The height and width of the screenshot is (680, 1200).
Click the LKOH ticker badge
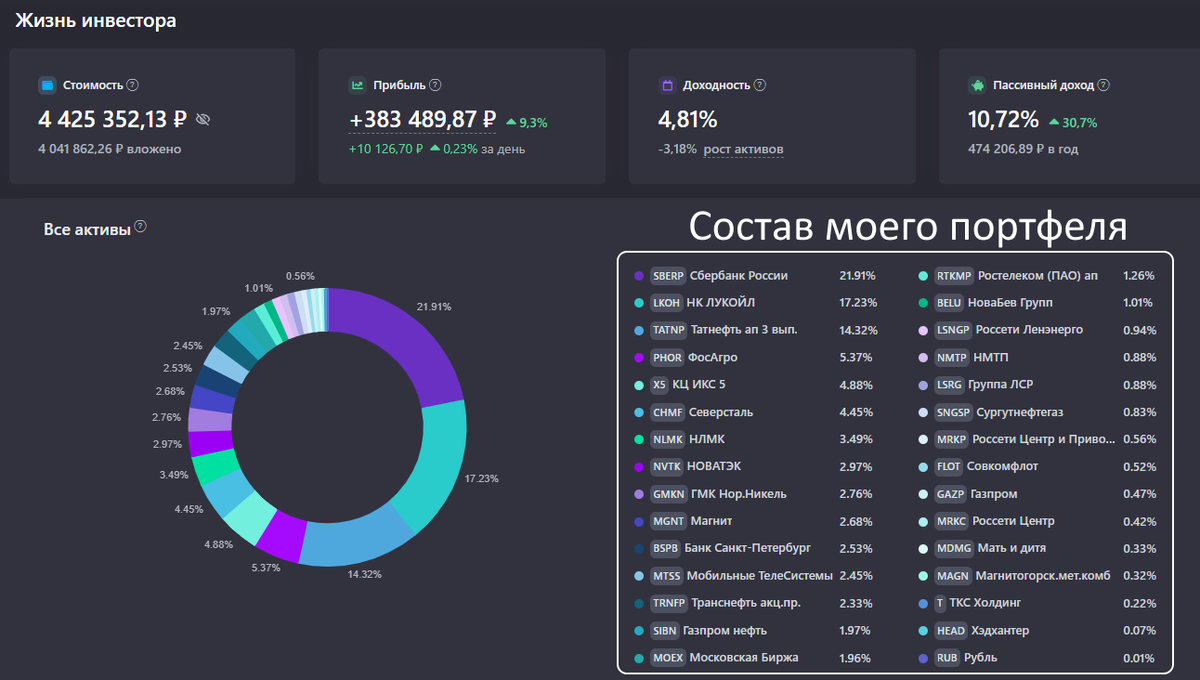[666, 303]
